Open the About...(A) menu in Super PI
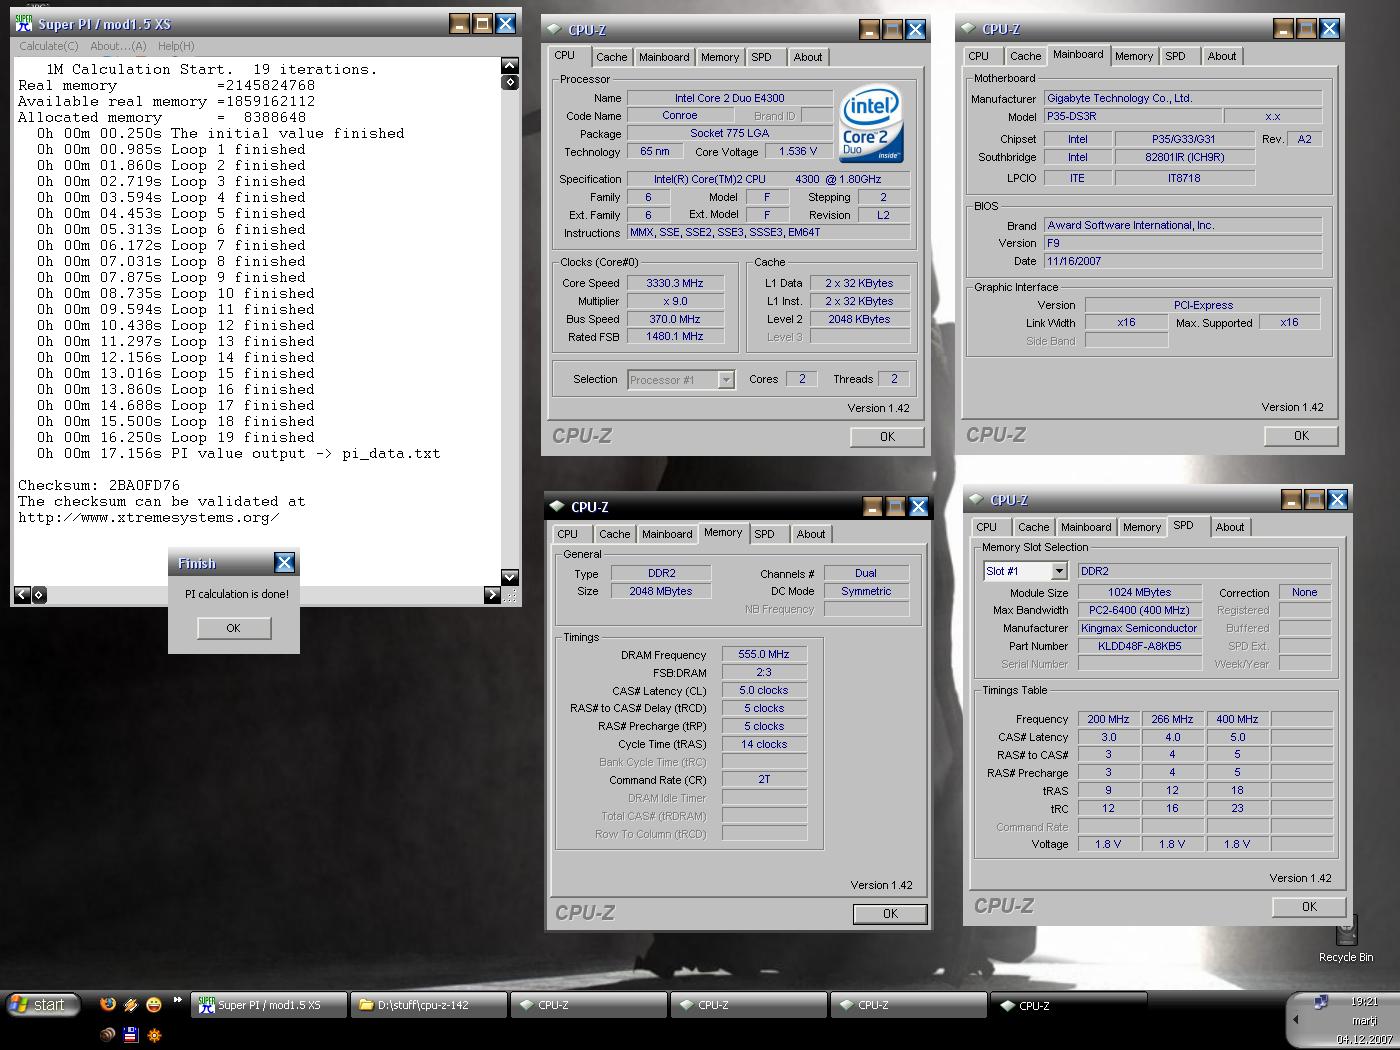 pyautogui.click(x=118, y=46)
